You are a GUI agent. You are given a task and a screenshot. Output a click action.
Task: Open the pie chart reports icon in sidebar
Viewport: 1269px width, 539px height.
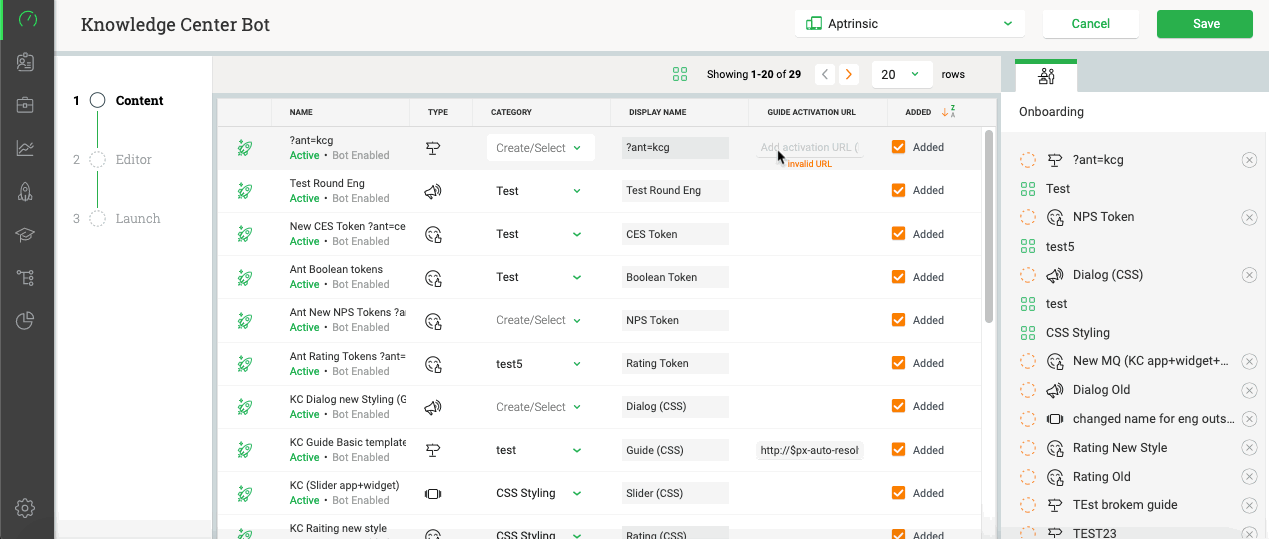tap(26, 321)
